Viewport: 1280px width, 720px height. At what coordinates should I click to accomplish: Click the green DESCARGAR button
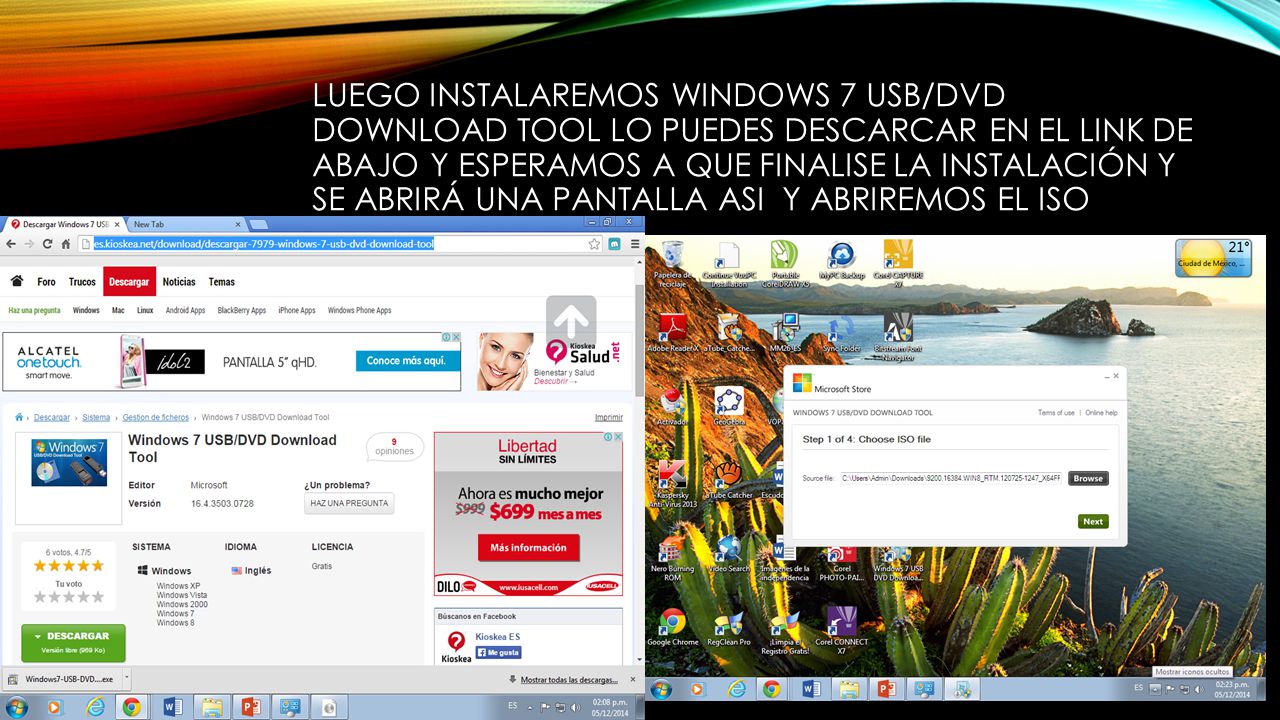pyautogui.click(x=73, y=642)
